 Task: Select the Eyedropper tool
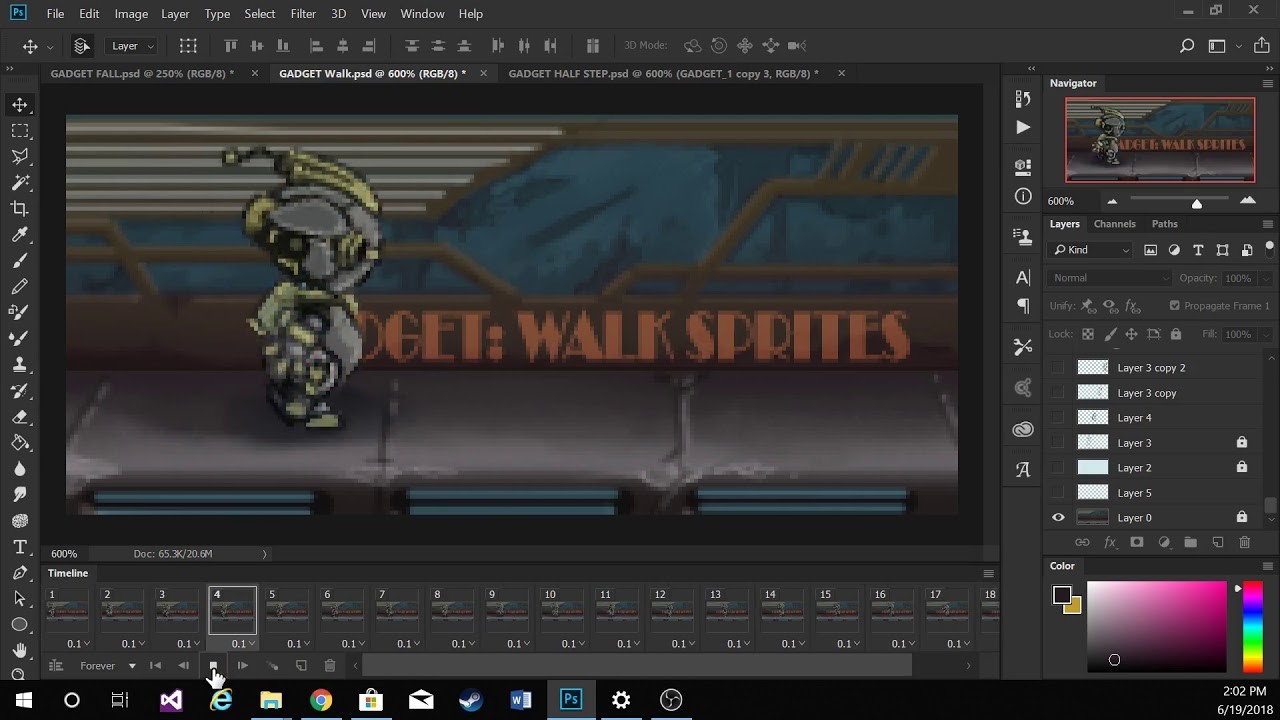click(x=19, y=234)
